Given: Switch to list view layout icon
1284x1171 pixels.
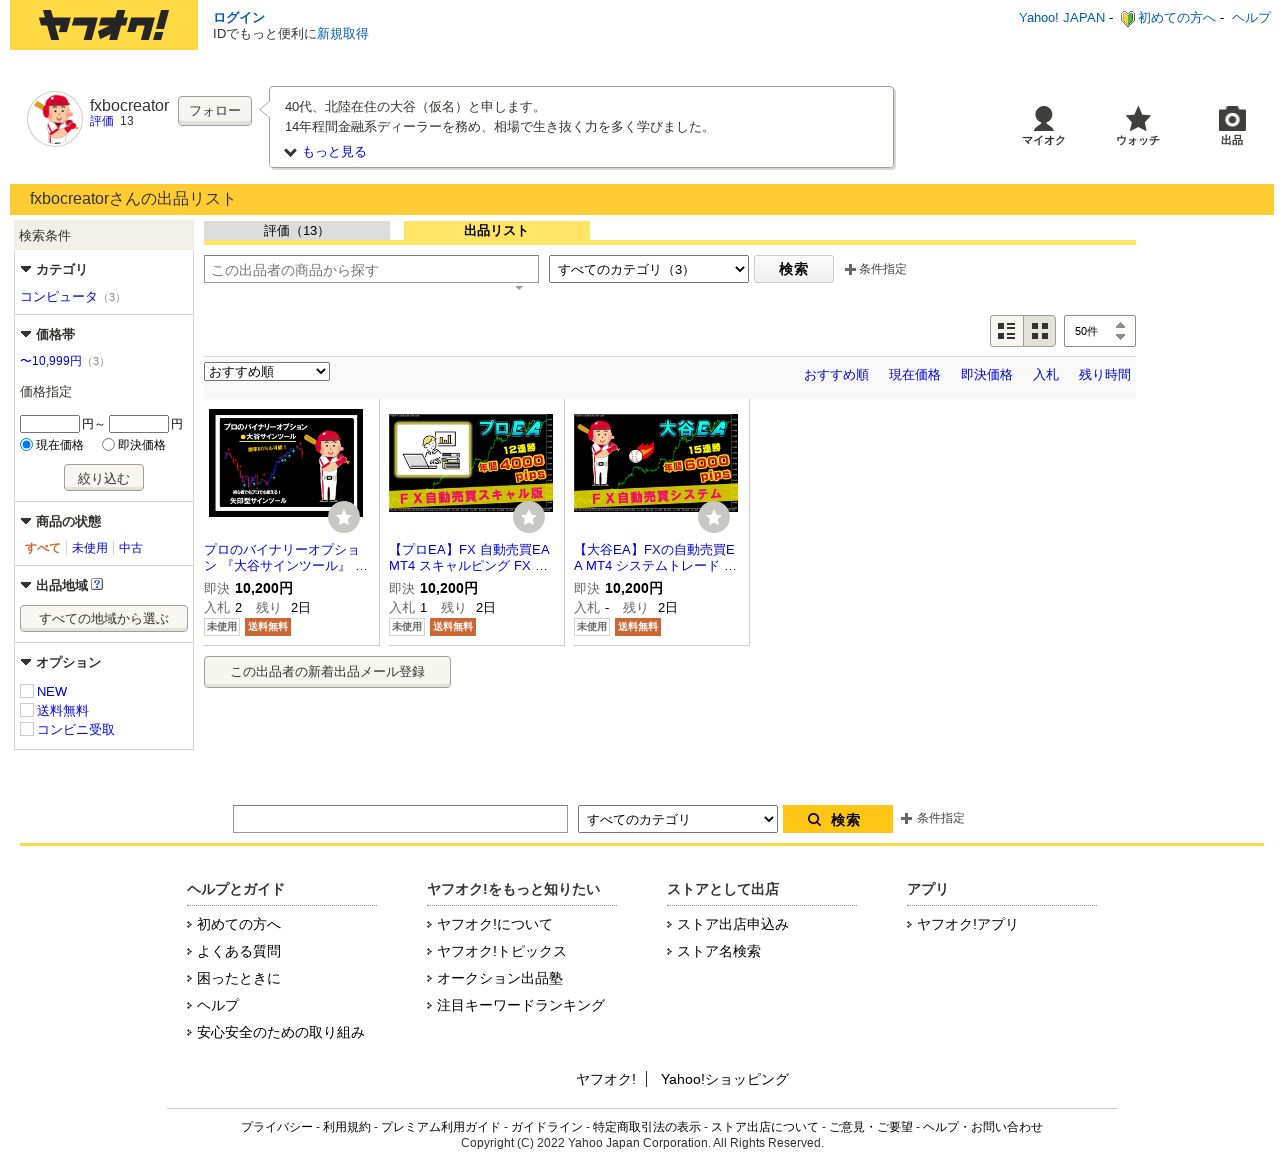Looking at the screenshot, I should point(1007,331).
